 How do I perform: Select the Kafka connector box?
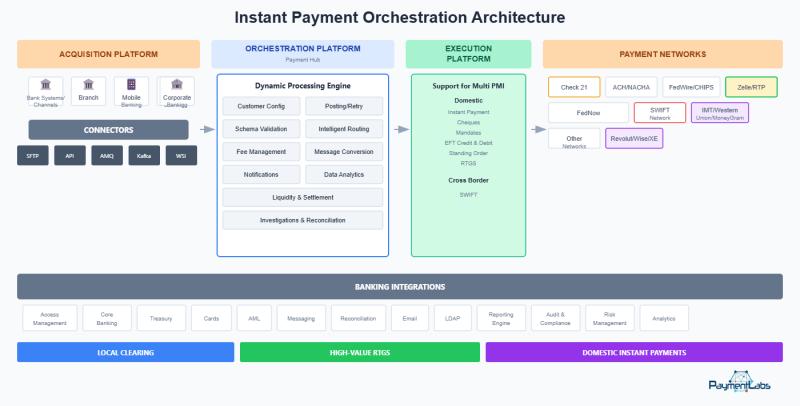point(144,156)
